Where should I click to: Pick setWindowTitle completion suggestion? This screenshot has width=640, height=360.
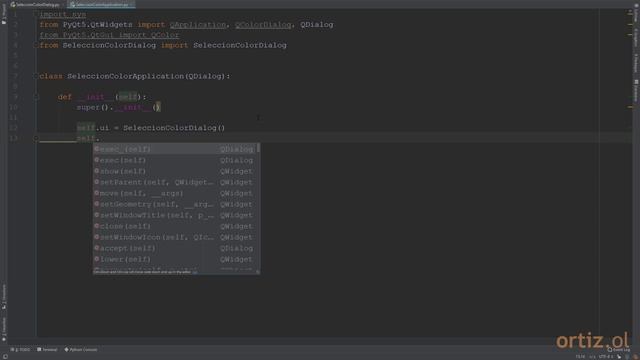click(174, 216)
